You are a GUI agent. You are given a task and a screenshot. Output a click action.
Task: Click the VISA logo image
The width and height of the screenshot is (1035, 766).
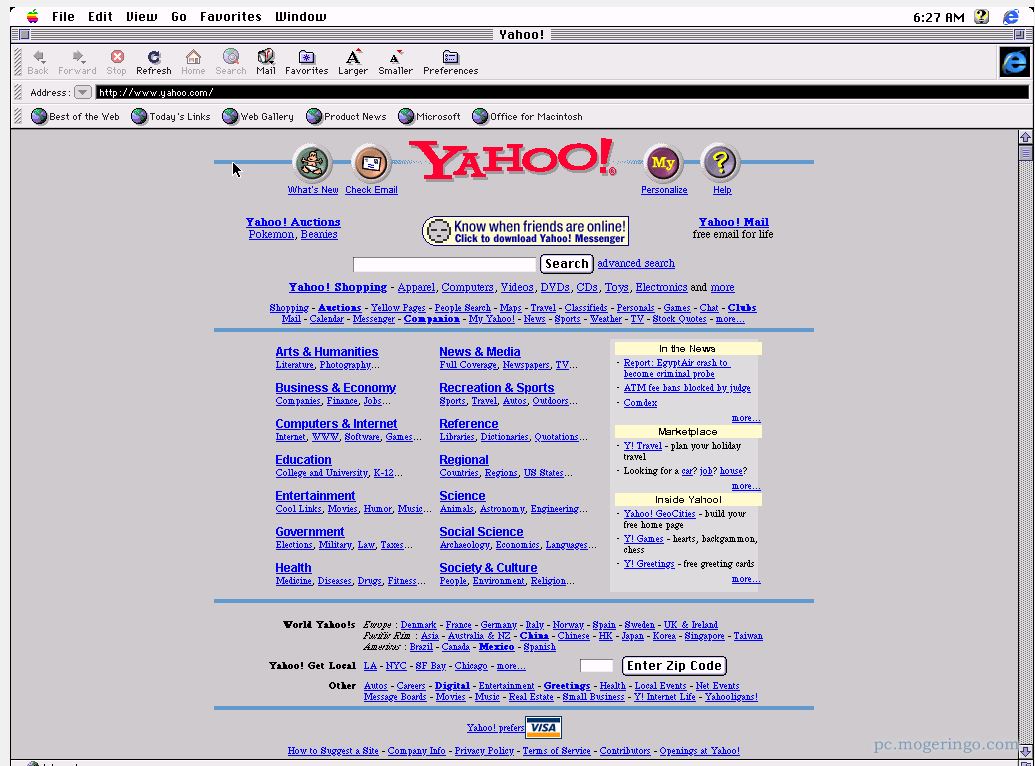pos(543,728)
